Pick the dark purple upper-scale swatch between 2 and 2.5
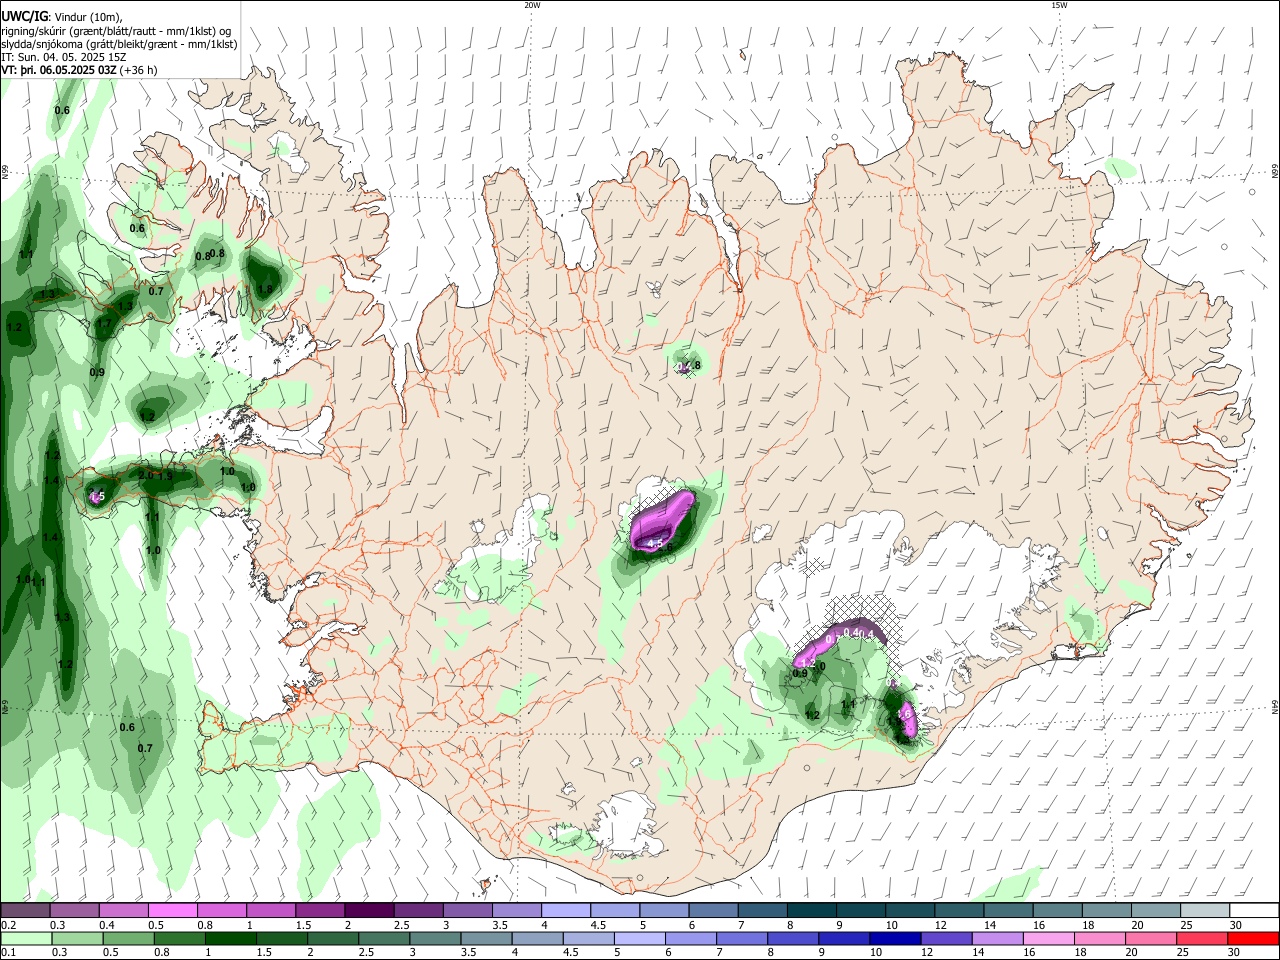 coord(369,911)
